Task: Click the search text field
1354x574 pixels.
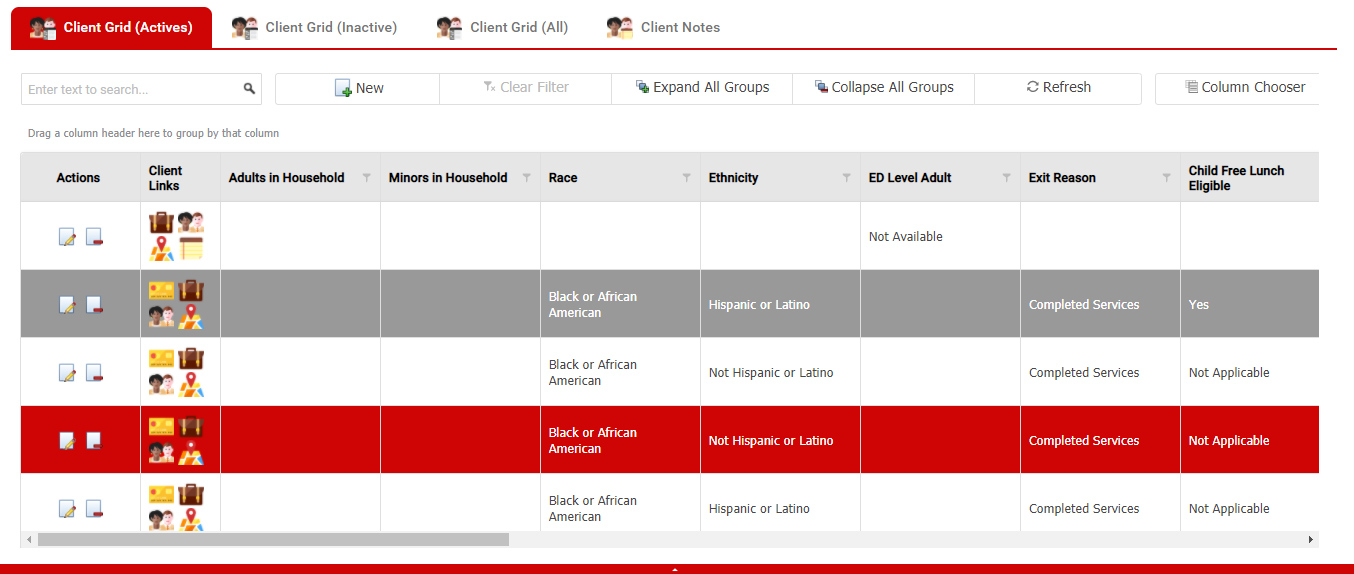Action: (130, 89)
